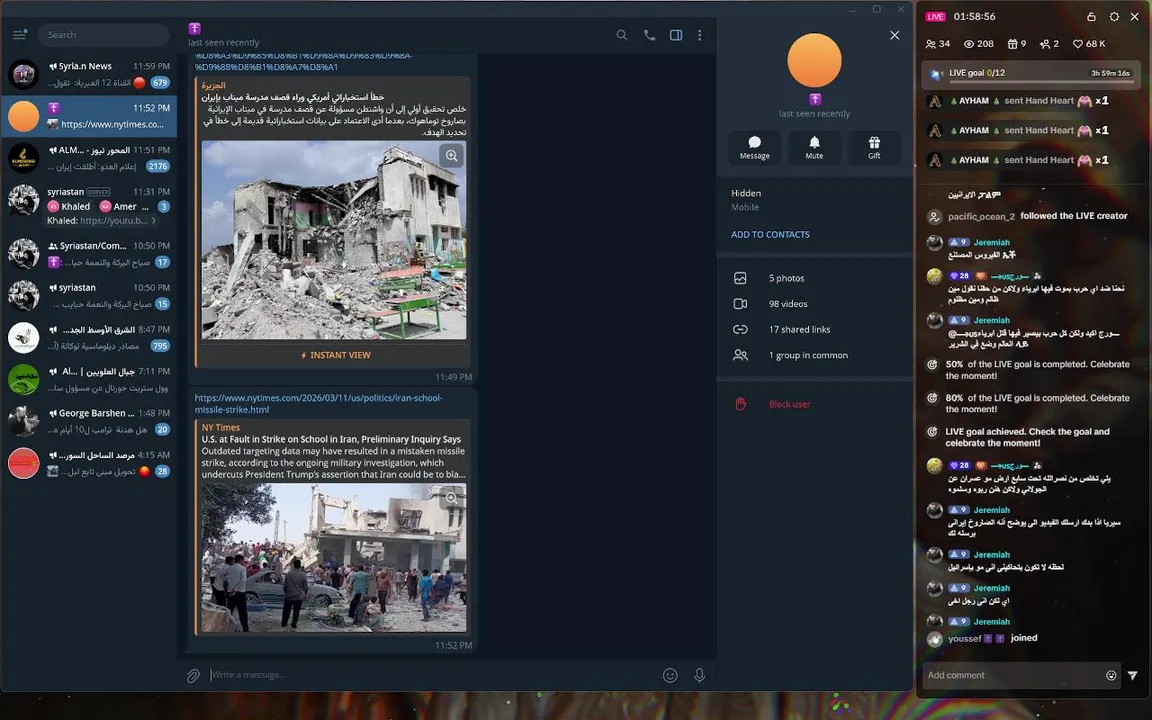
Task: Open the 17 shared links list
Action: tap(815, 329)
